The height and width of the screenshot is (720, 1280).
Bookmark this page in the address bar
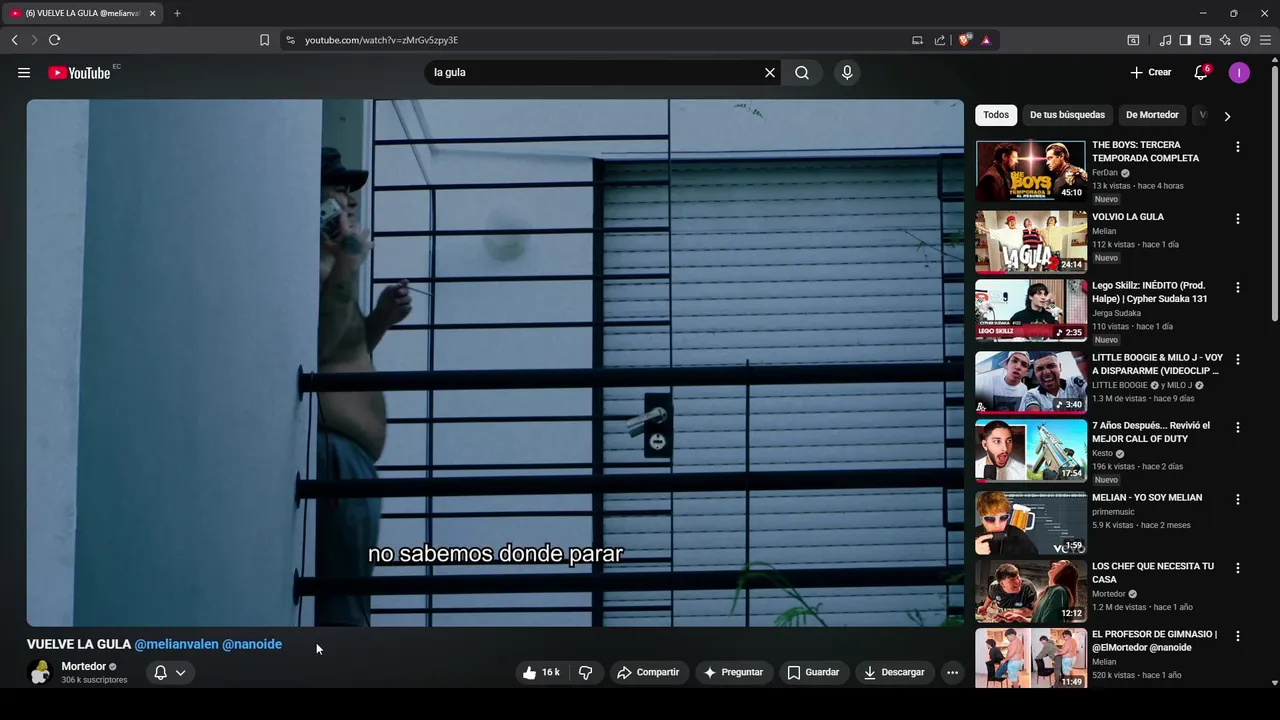click(264, 40)
